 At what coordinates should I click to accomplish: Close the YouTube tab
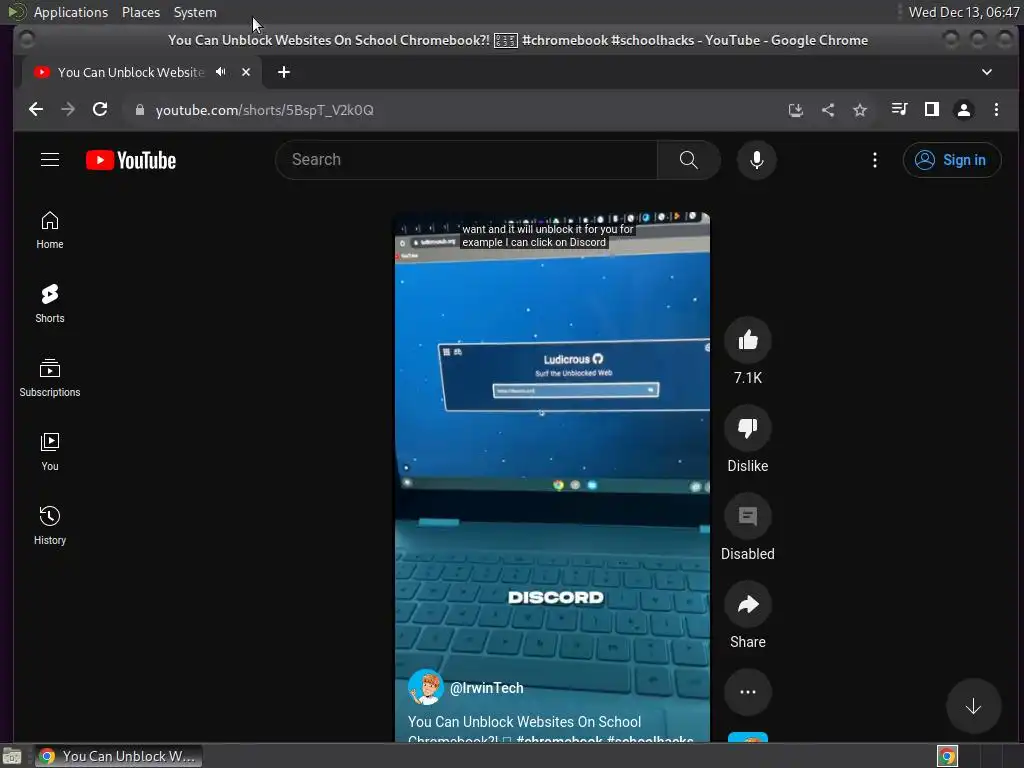point(246,72)
